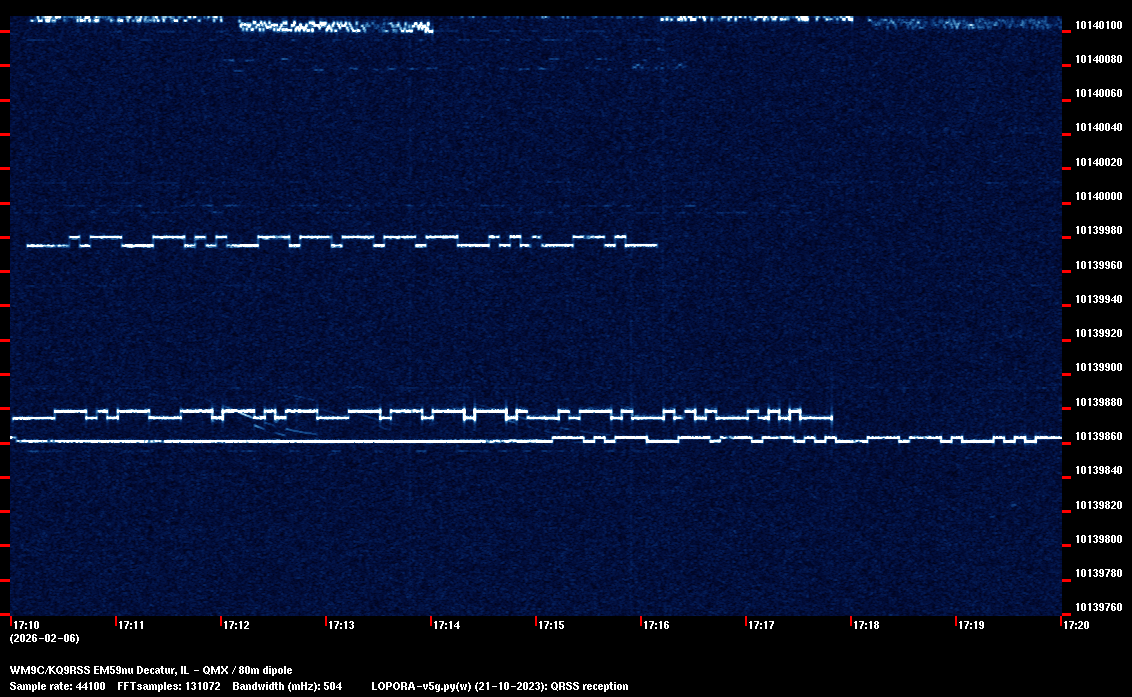Screen dimensions: 1132x697
Task: Pick the 17:18 time tick label
Action: [x=866, y=625]
